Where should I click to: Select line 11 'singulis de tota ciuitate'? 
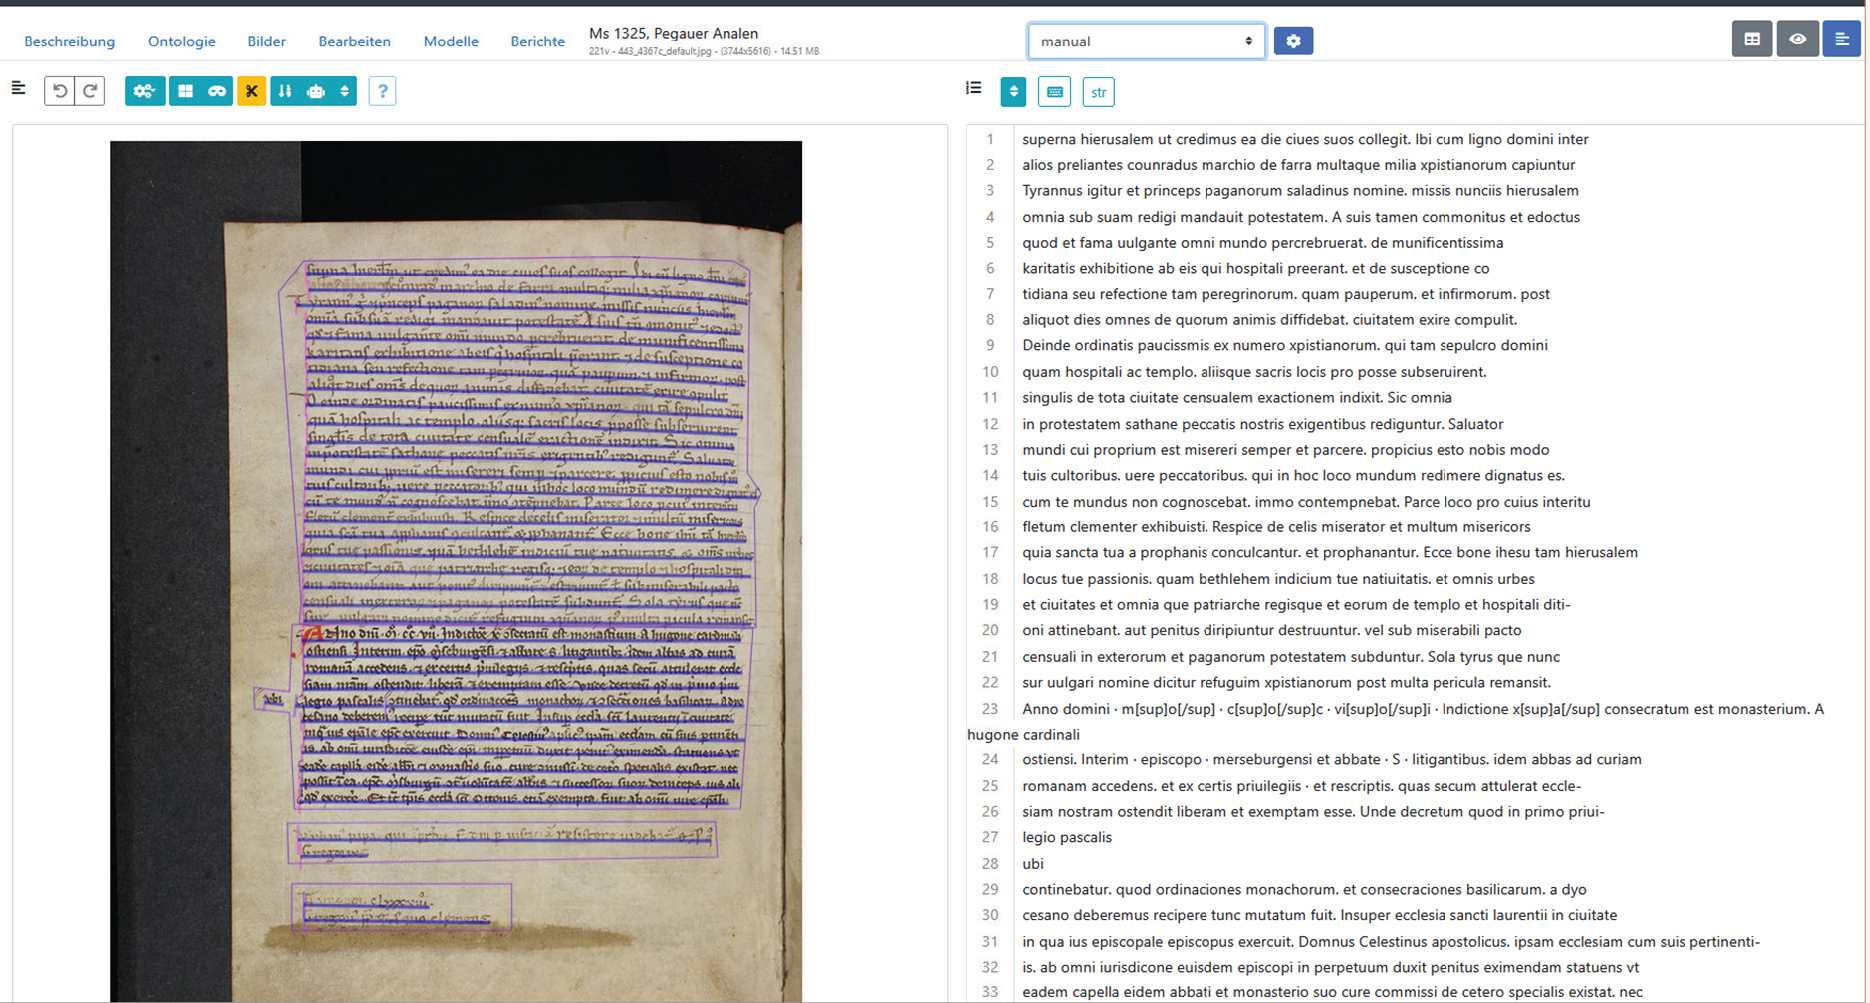point(1237,397)
